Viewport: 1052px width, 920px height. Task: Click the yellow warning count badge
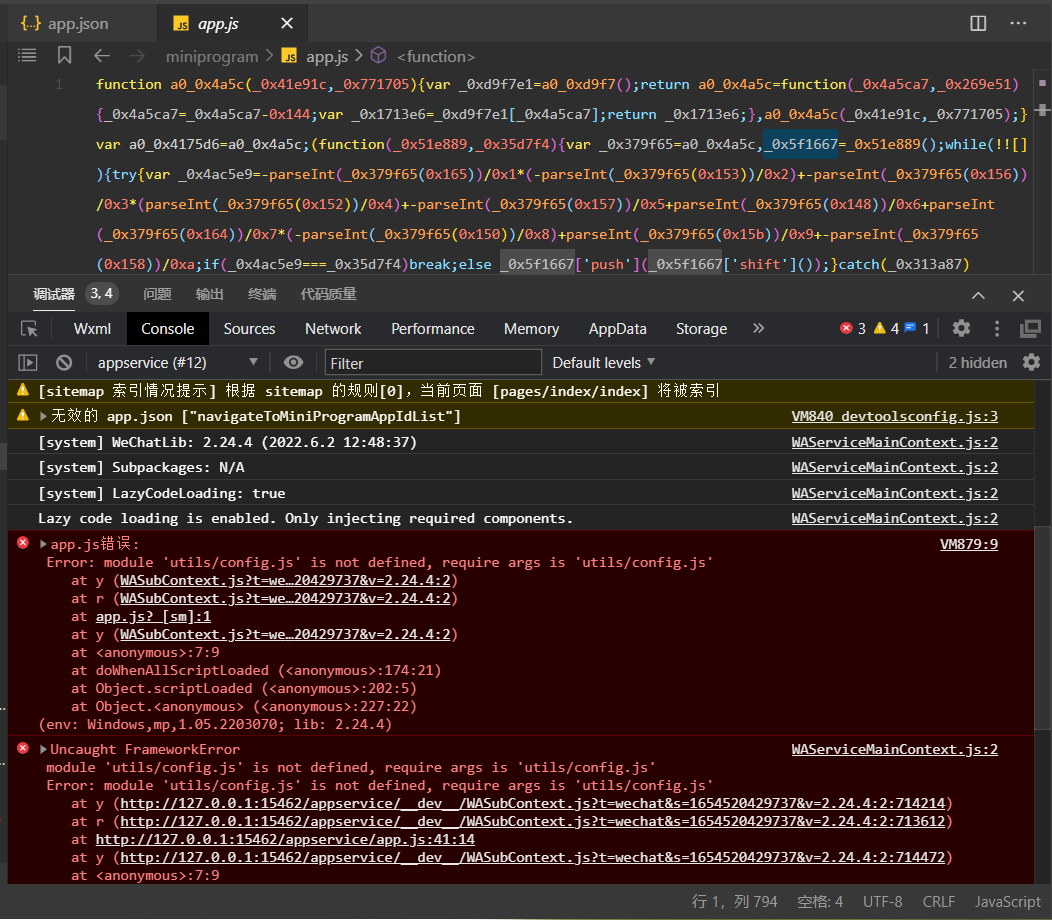886,328
